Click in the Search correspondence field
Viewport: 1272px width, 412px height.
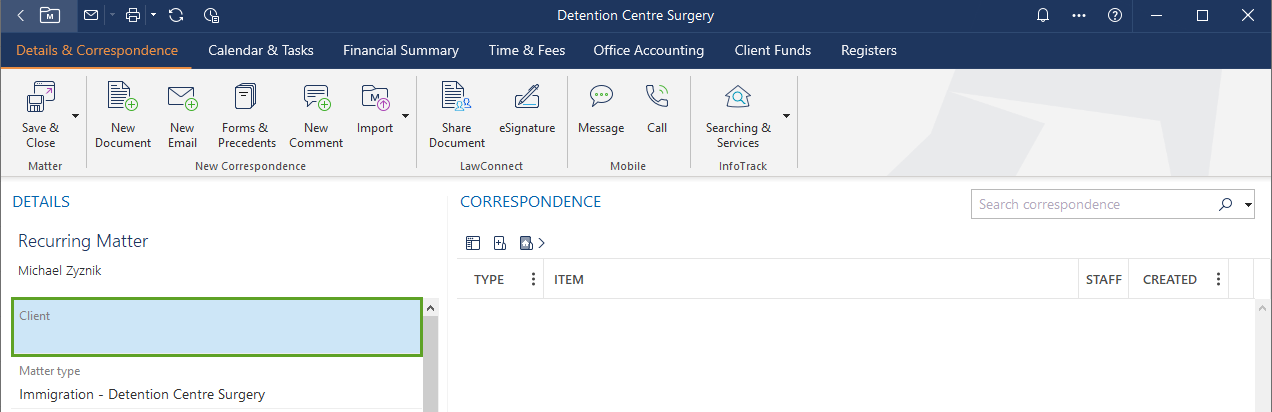coord(1090,204)
